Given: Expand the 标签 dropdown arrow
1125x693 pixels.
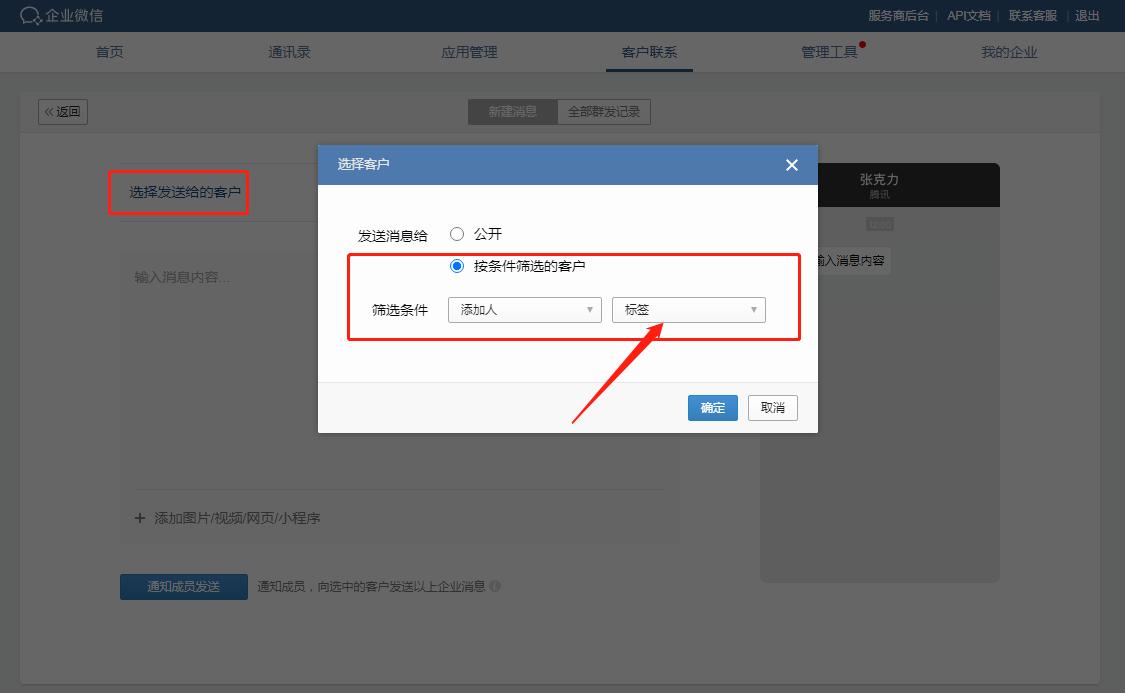Looking at the screenshot, I should [752, 310].
